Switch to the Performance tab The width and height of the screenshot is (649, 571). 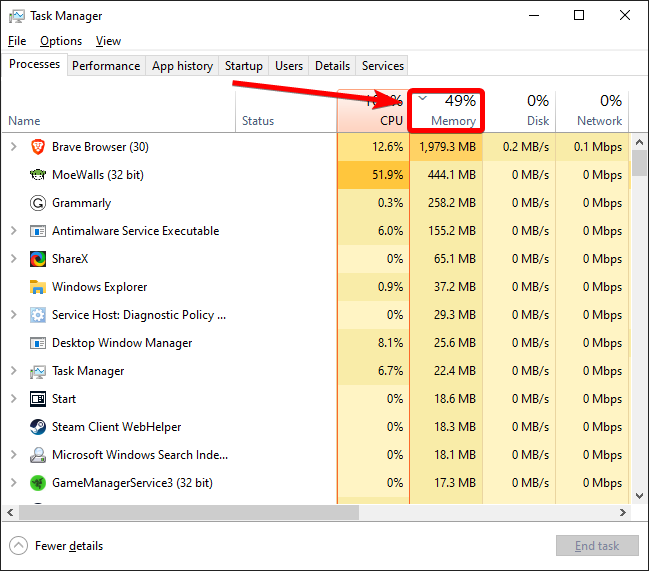[x=106, y=66]
